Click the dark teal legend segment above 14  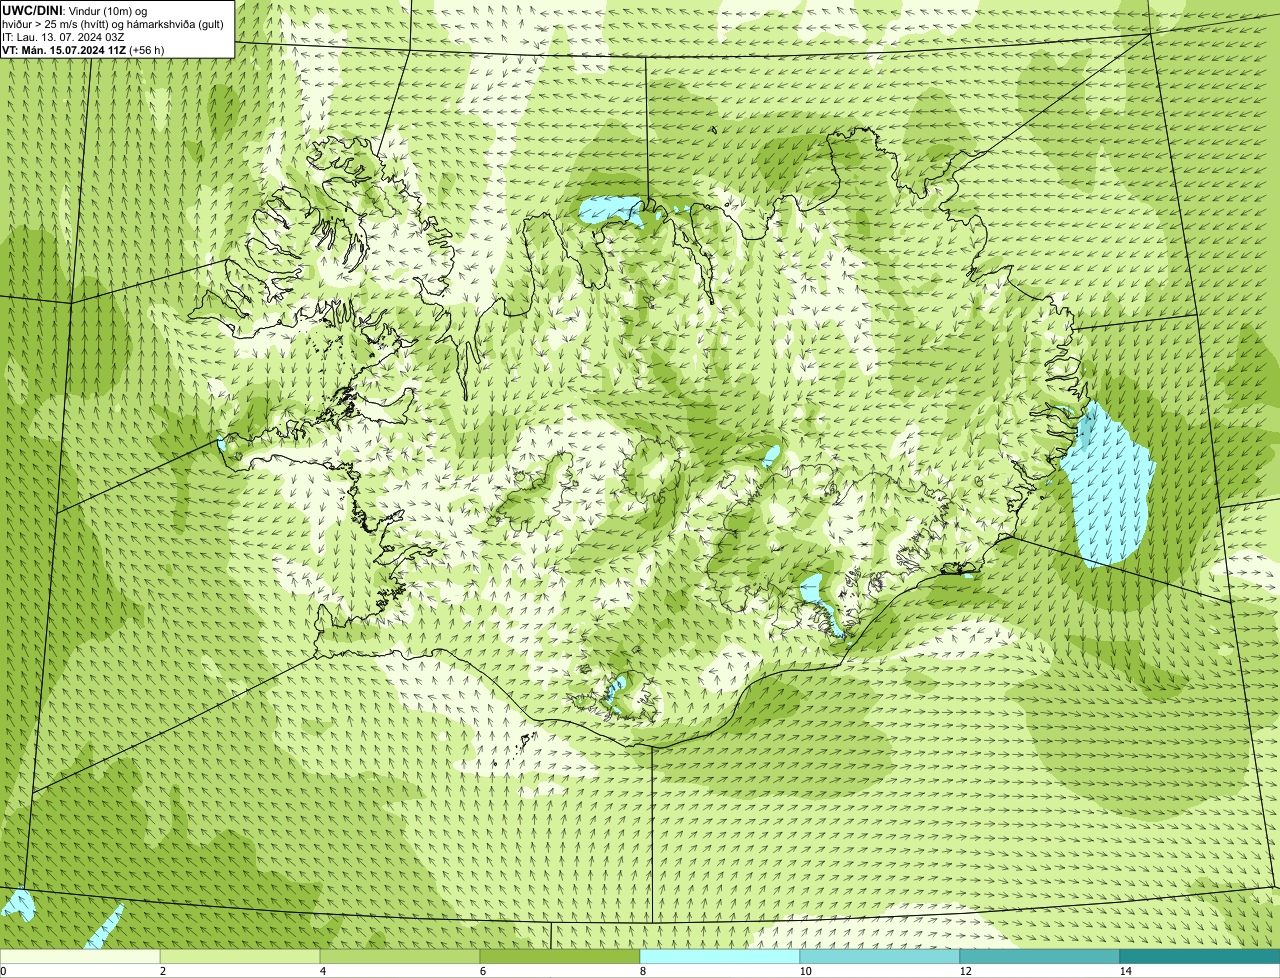(x=1200, y=957)
